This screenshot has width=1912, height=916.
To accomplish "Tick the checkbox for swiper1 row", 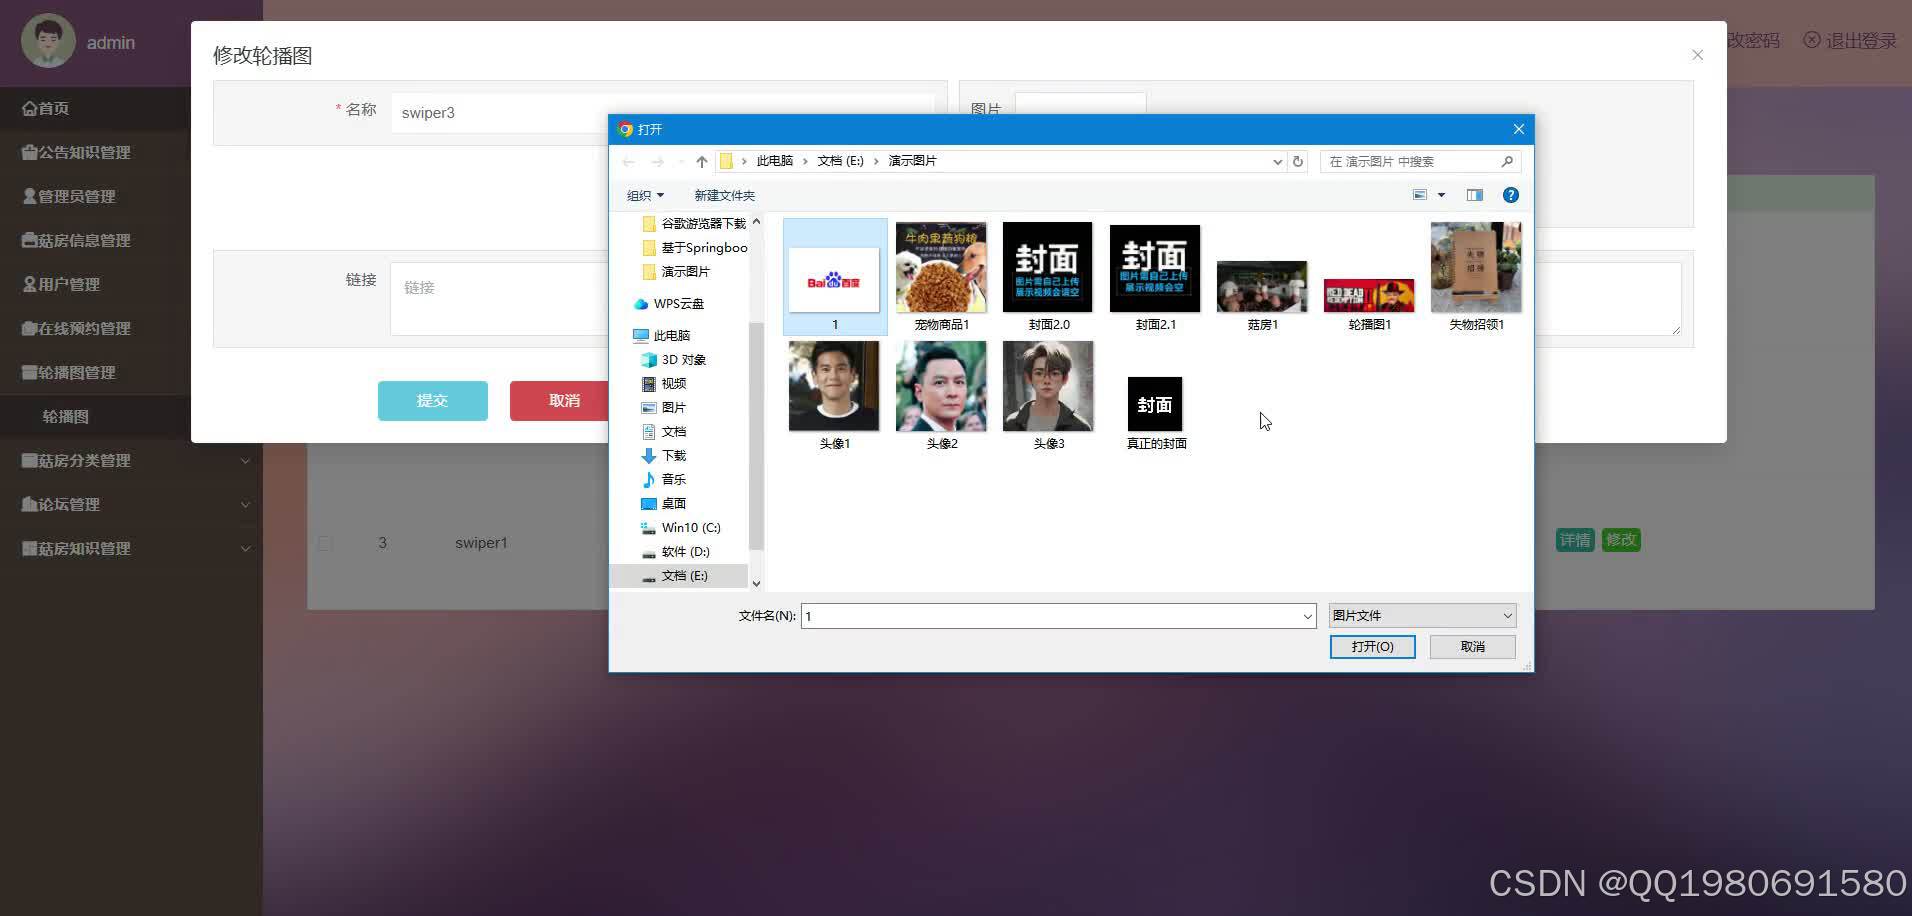I will [x=325, y=543].
